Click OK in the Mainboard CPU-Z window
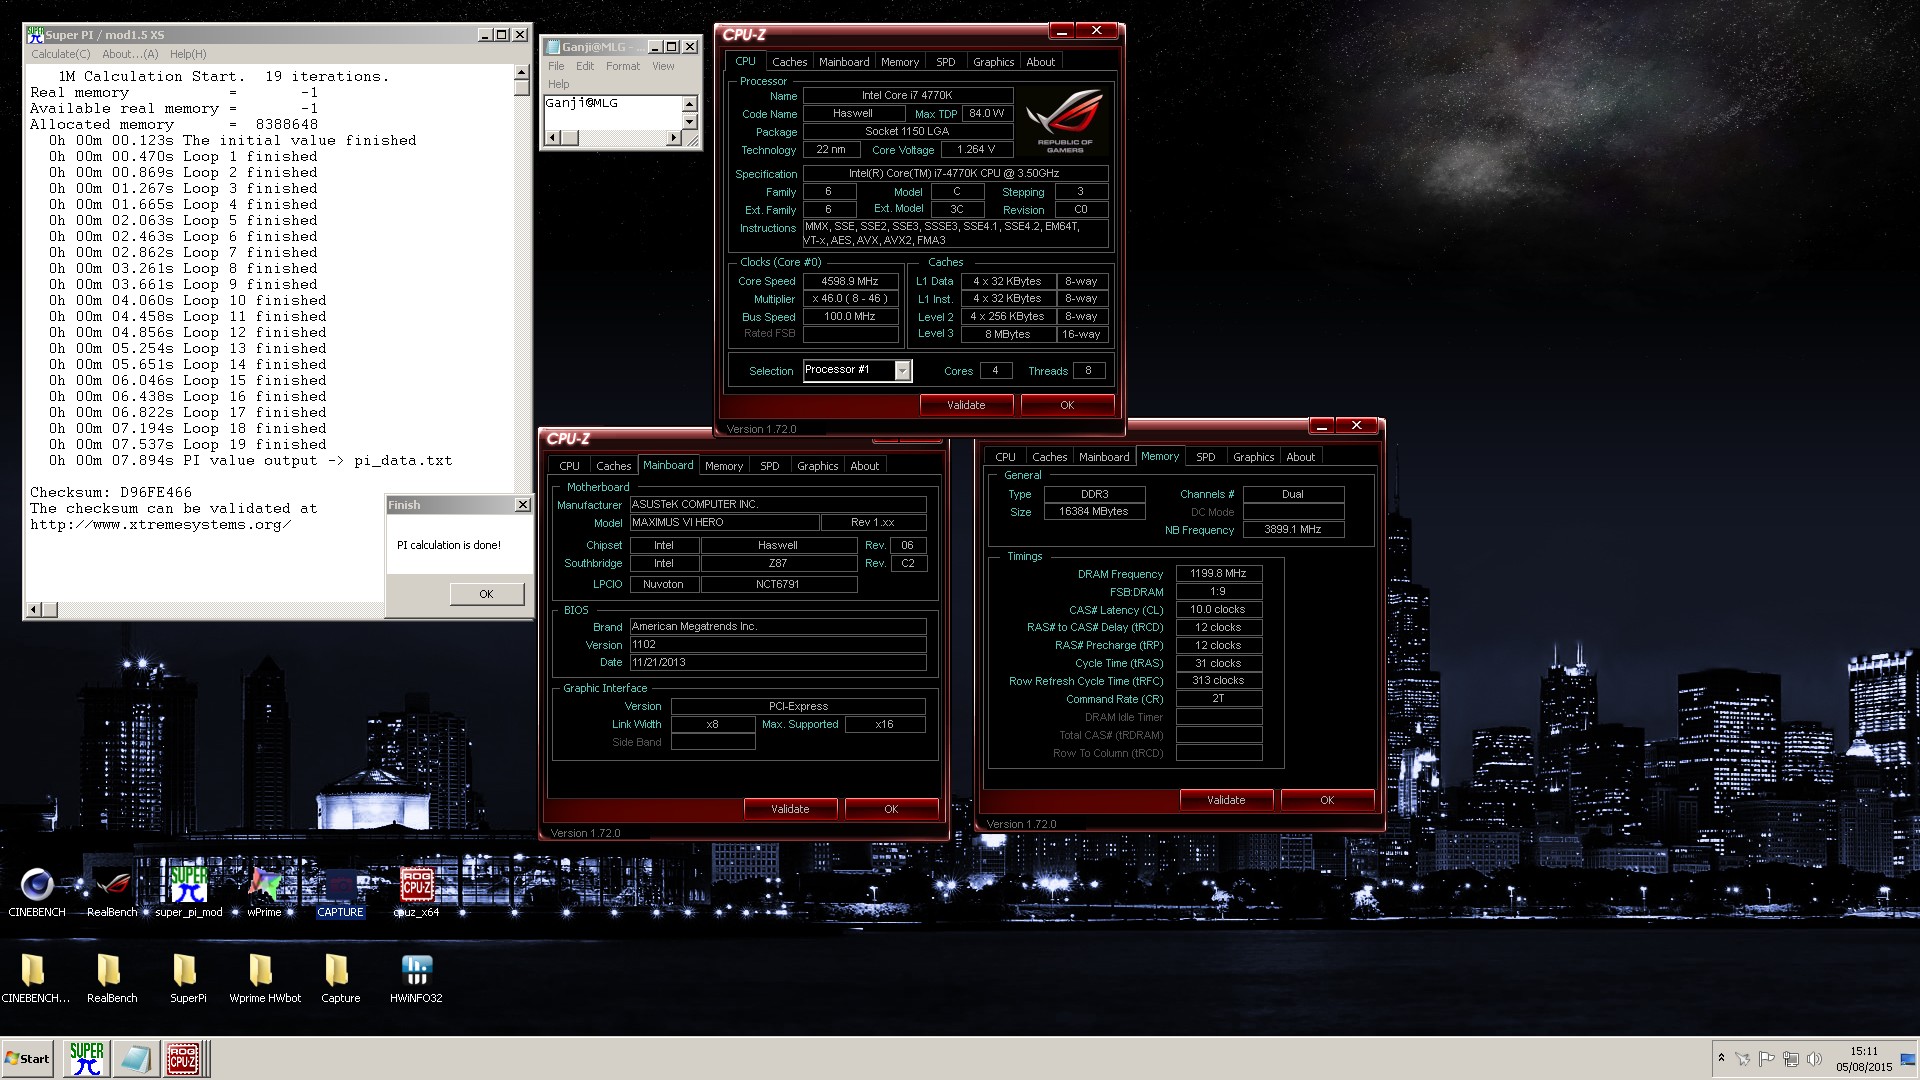1920x1080 pixels. click(891, 809)
